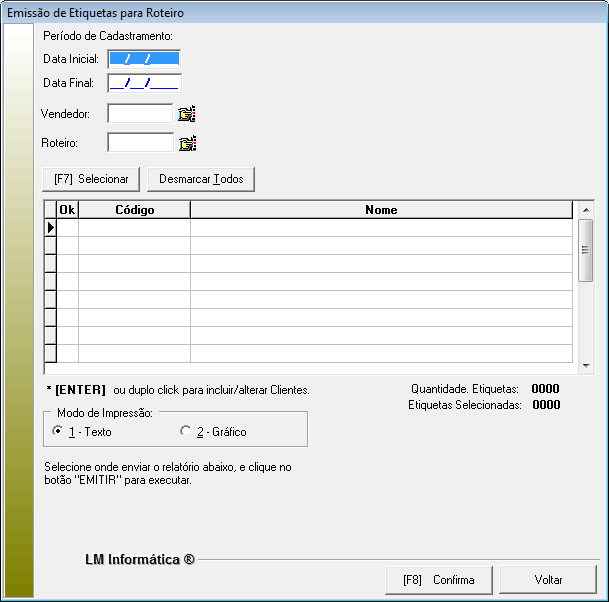Select the 1 - Texto print mode
Screen dimensions: 609x602
pos(57,432)
